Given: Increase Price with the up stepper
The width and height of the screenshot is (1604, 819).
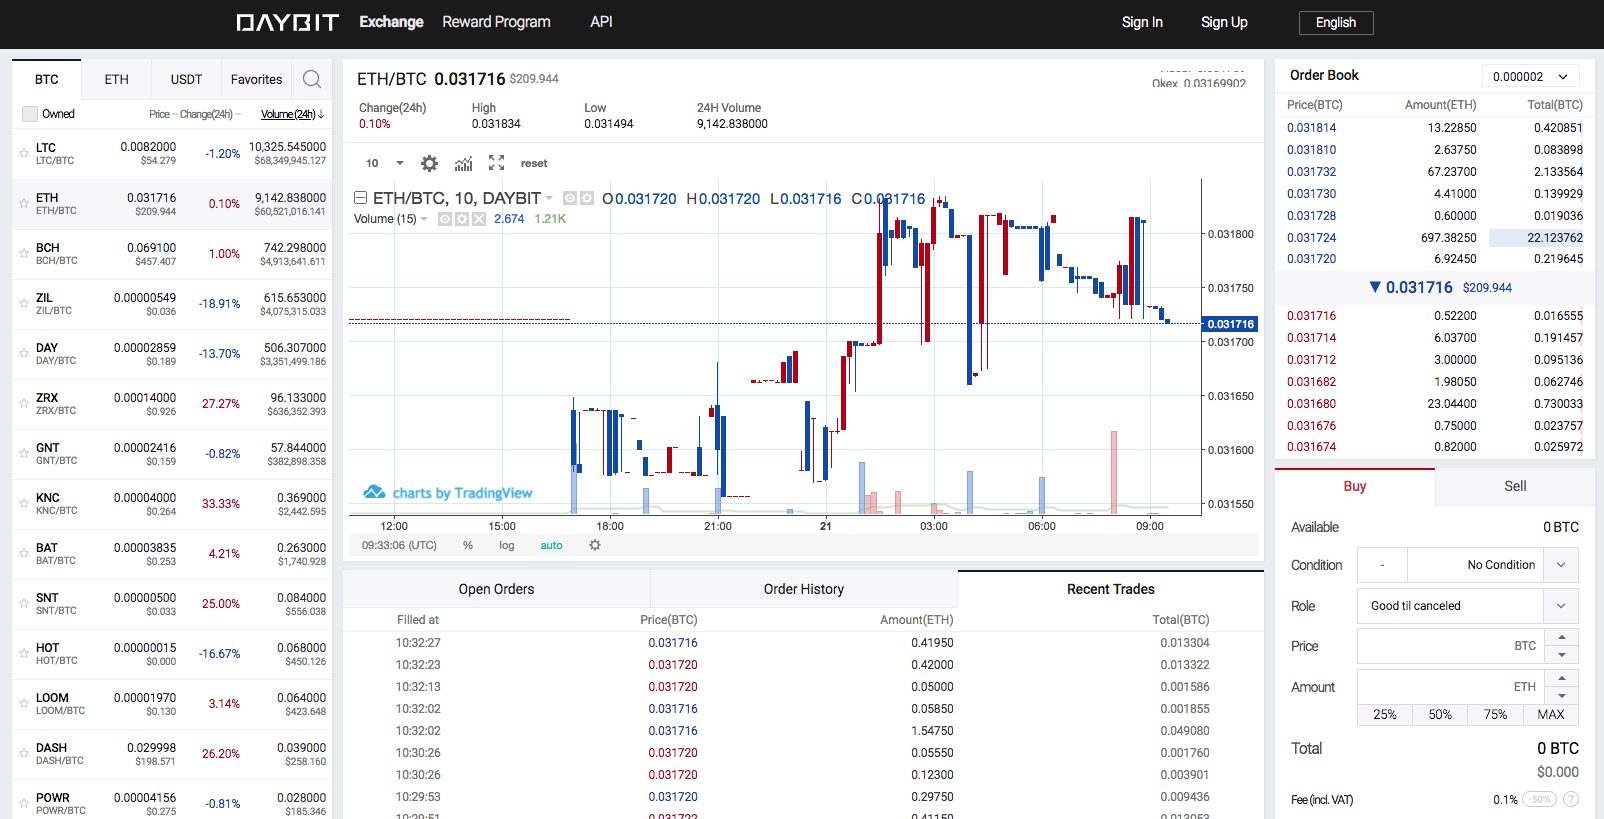Looking at the screenshot, I should pyautogui.click(x=1562, y=637).
